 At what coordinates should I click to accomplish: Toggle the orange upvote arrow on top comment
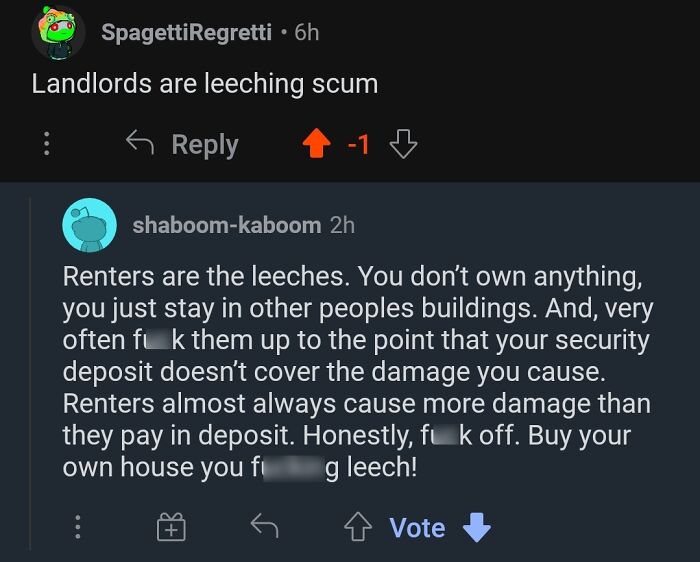[315, 145]
